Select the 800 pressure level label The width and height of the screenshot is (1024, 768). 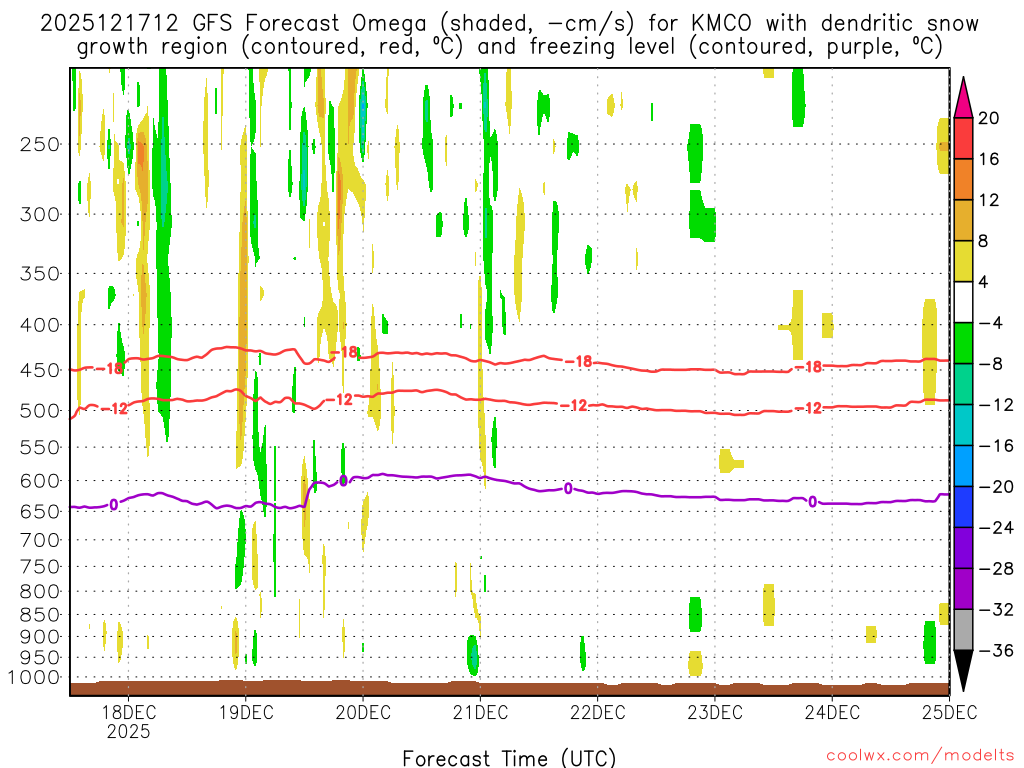(x=40, y=592)
